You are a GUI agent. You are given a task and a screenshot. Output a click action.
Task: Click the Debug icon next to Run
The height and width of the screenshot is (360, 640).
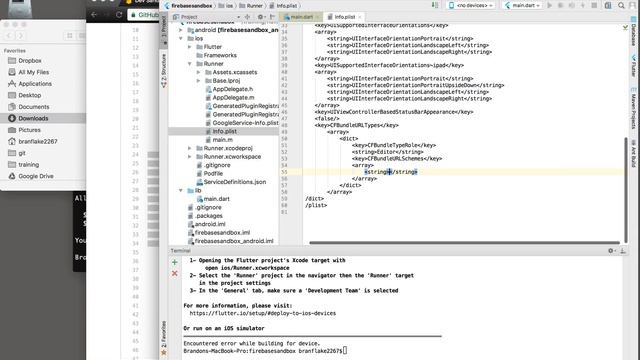560,5
